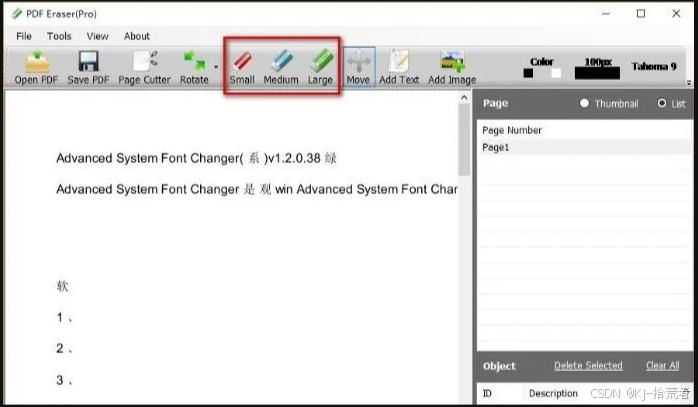Pick the white color swatch
Screen dimensions: 698x407
(556, 73)
